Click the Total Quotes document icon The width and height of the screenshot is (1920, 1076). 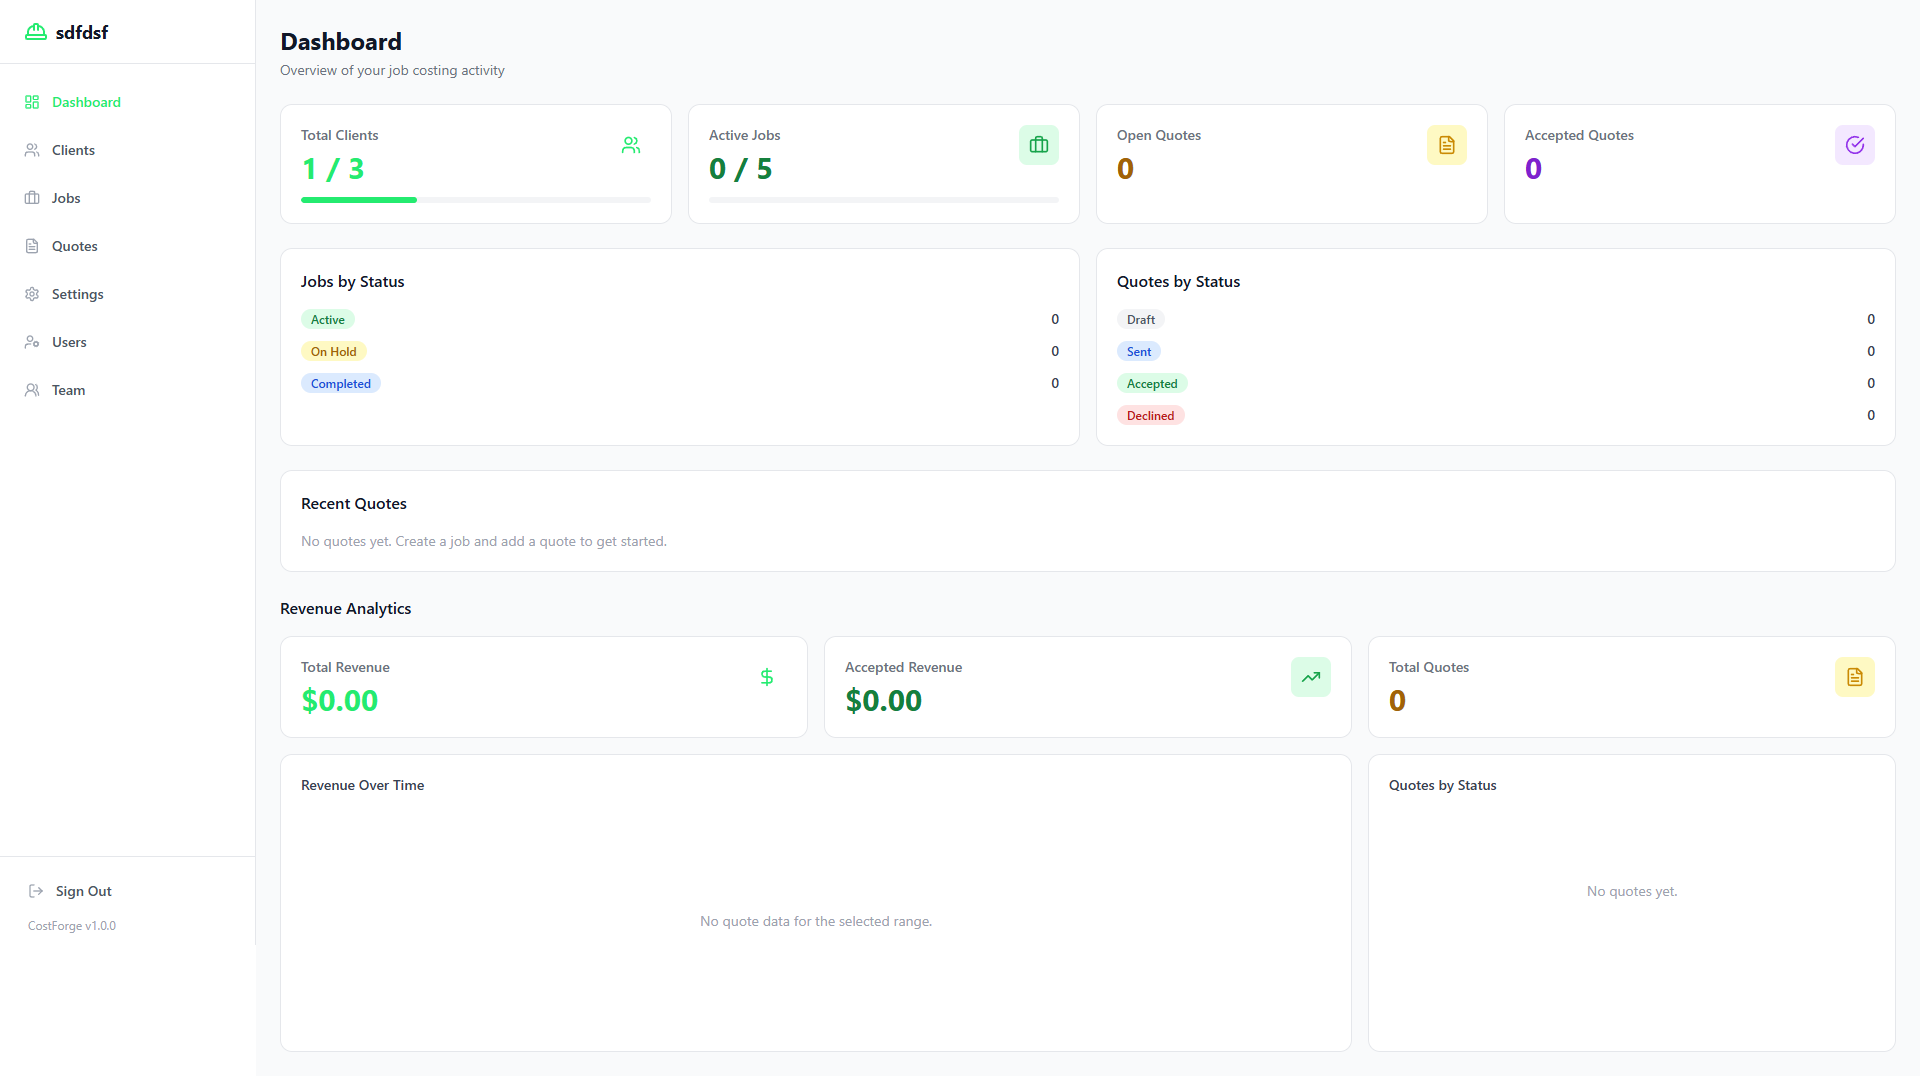click(x=1855, y=677)
